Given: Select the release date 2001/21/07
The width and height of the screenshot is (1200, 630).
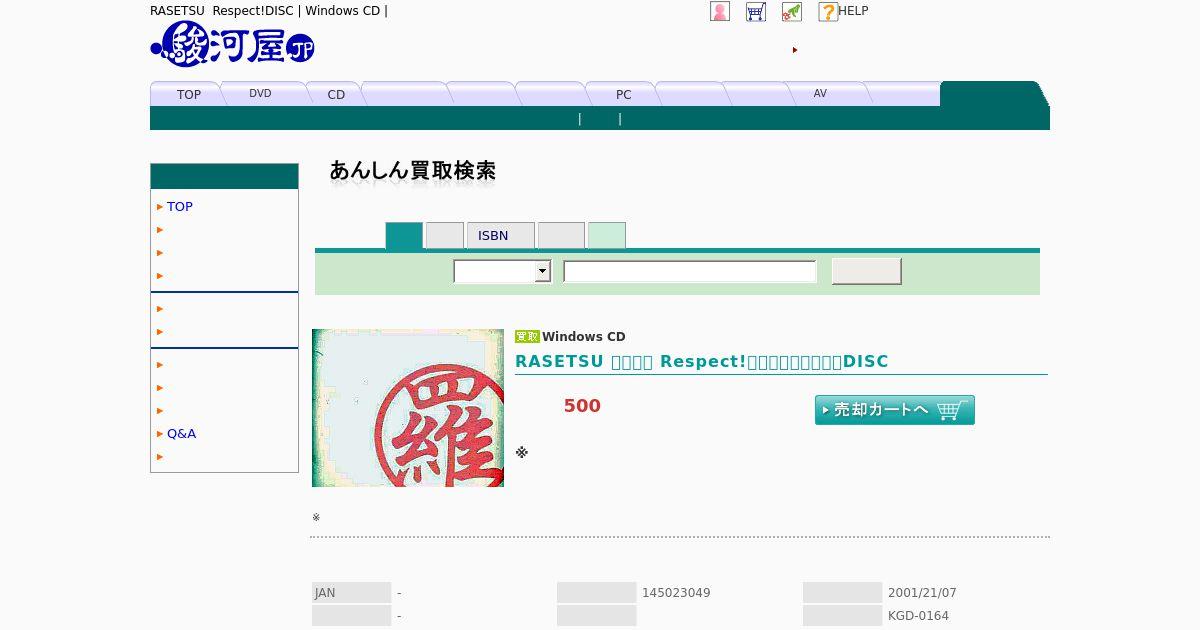Looking at the screenshot, I should click(x=922, y=593).
